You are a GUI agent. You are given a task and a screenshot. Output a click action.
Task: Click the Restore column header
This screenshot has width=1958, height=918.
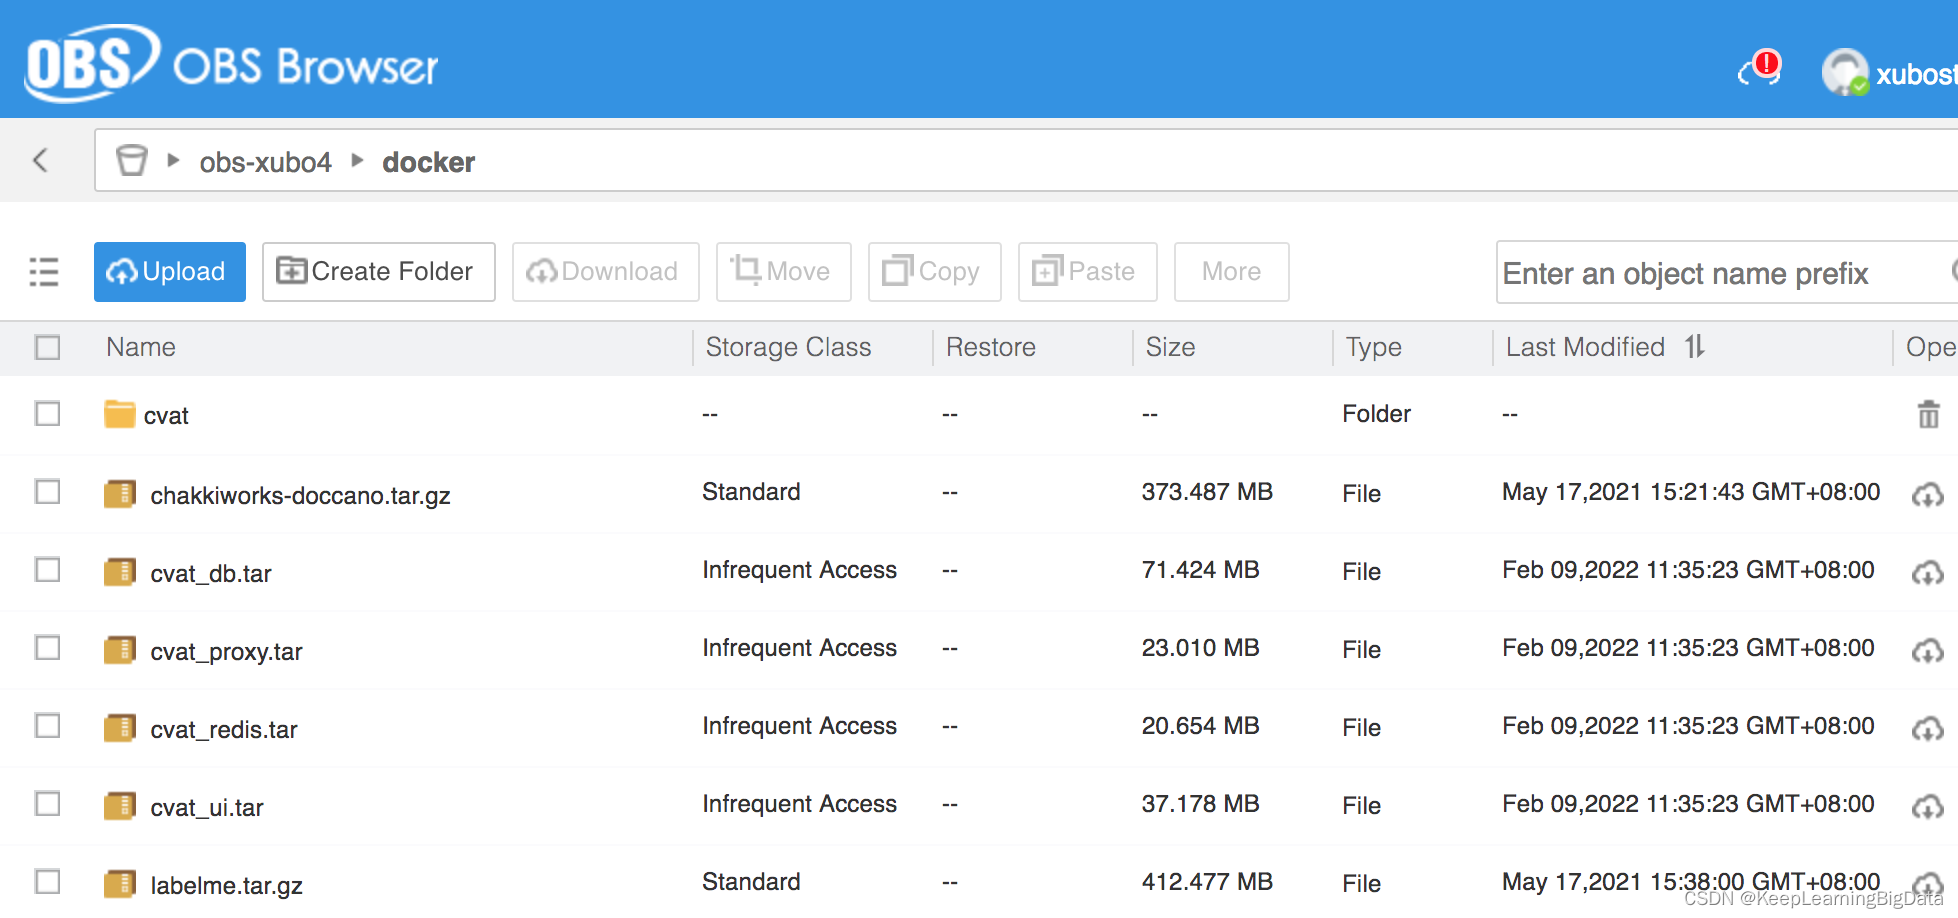tap(990, 347)
